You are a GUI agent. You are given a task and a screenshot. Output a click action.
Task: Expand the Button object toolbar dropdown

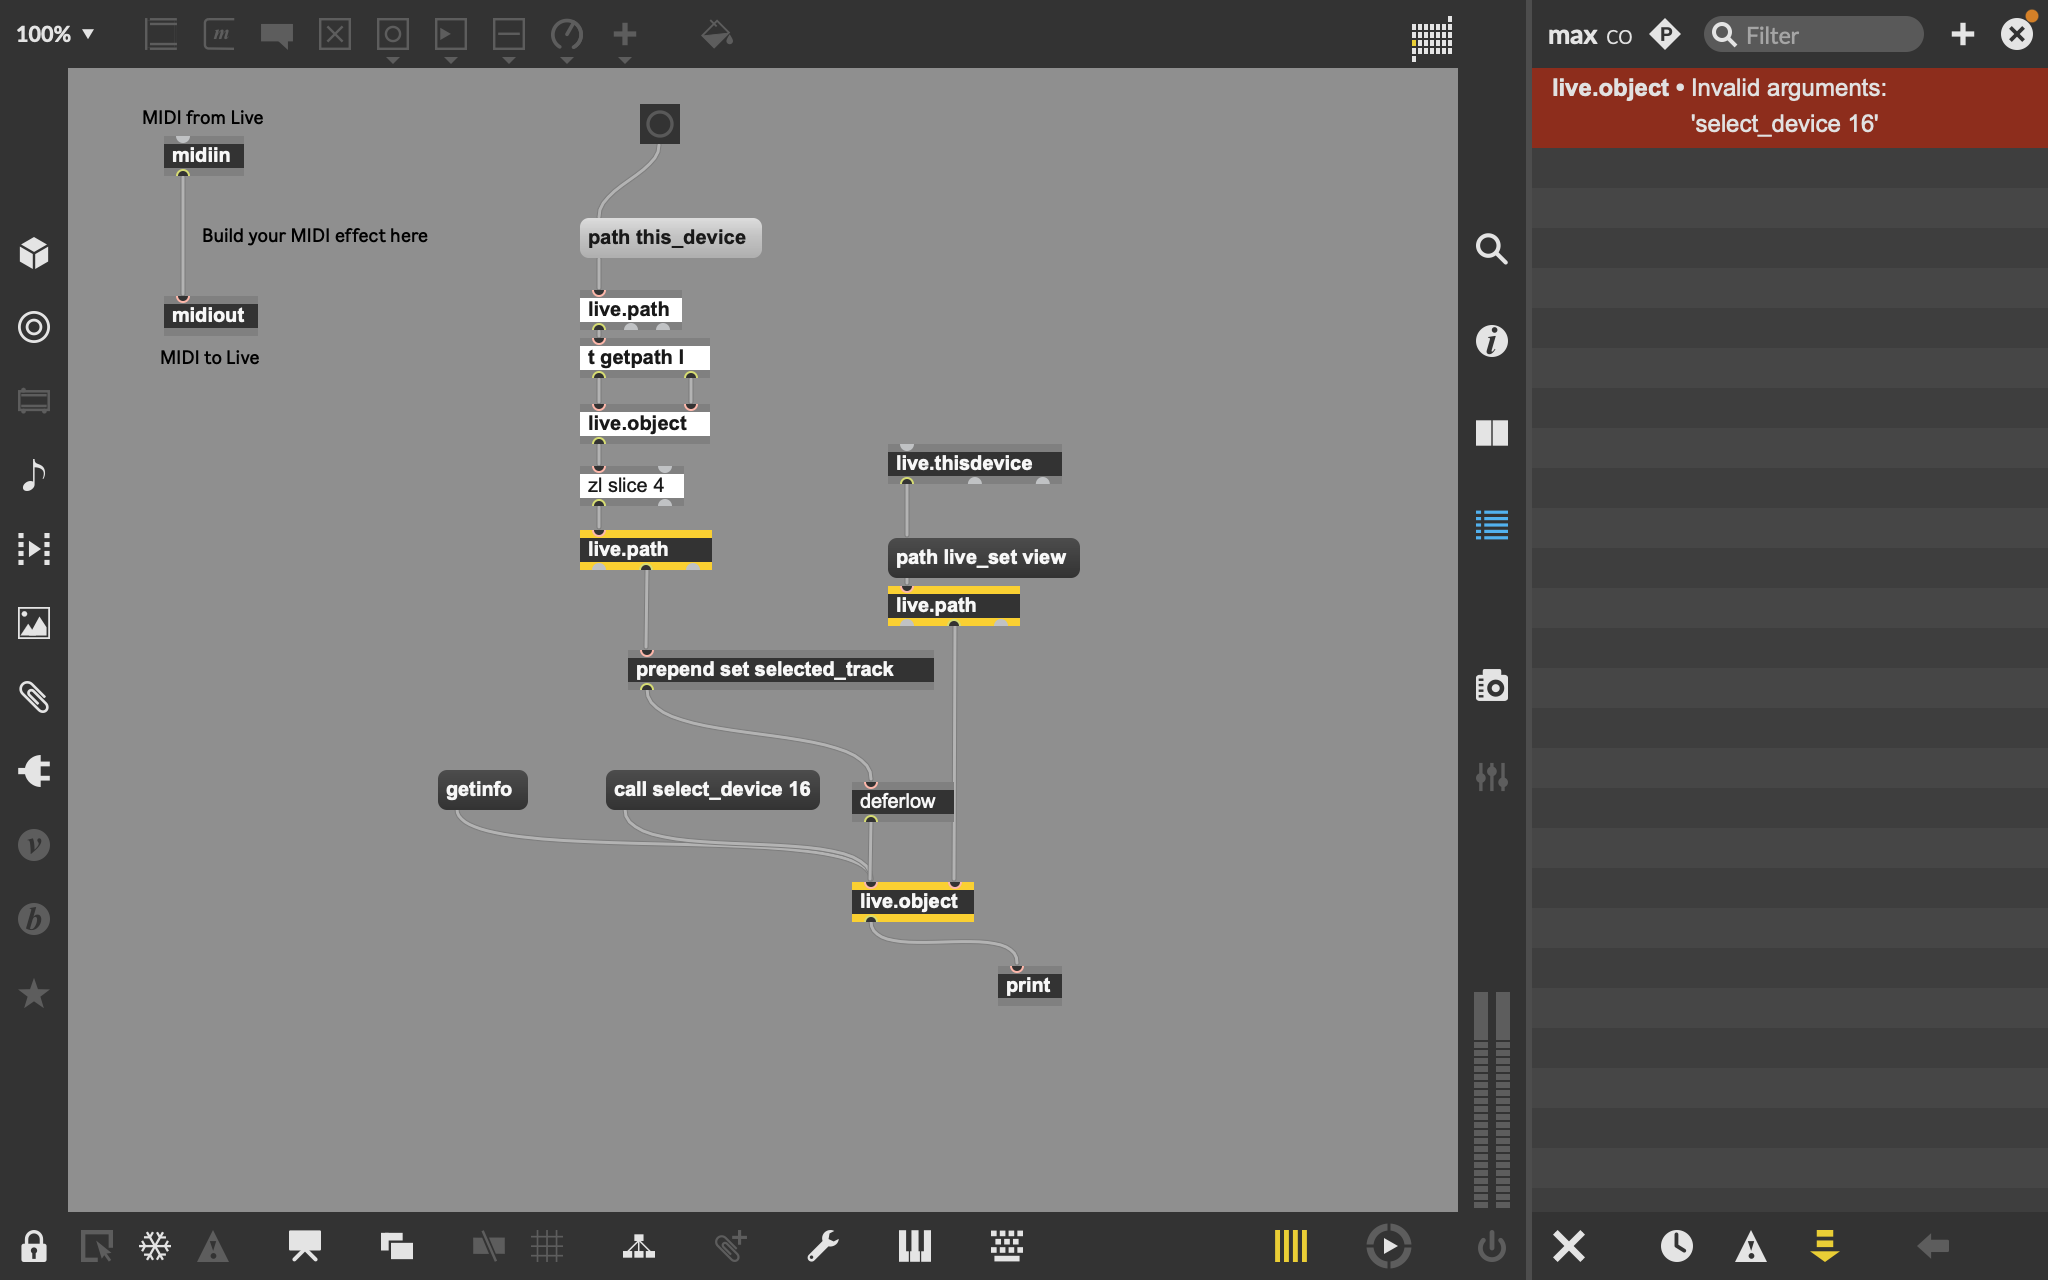click(393, 60)
